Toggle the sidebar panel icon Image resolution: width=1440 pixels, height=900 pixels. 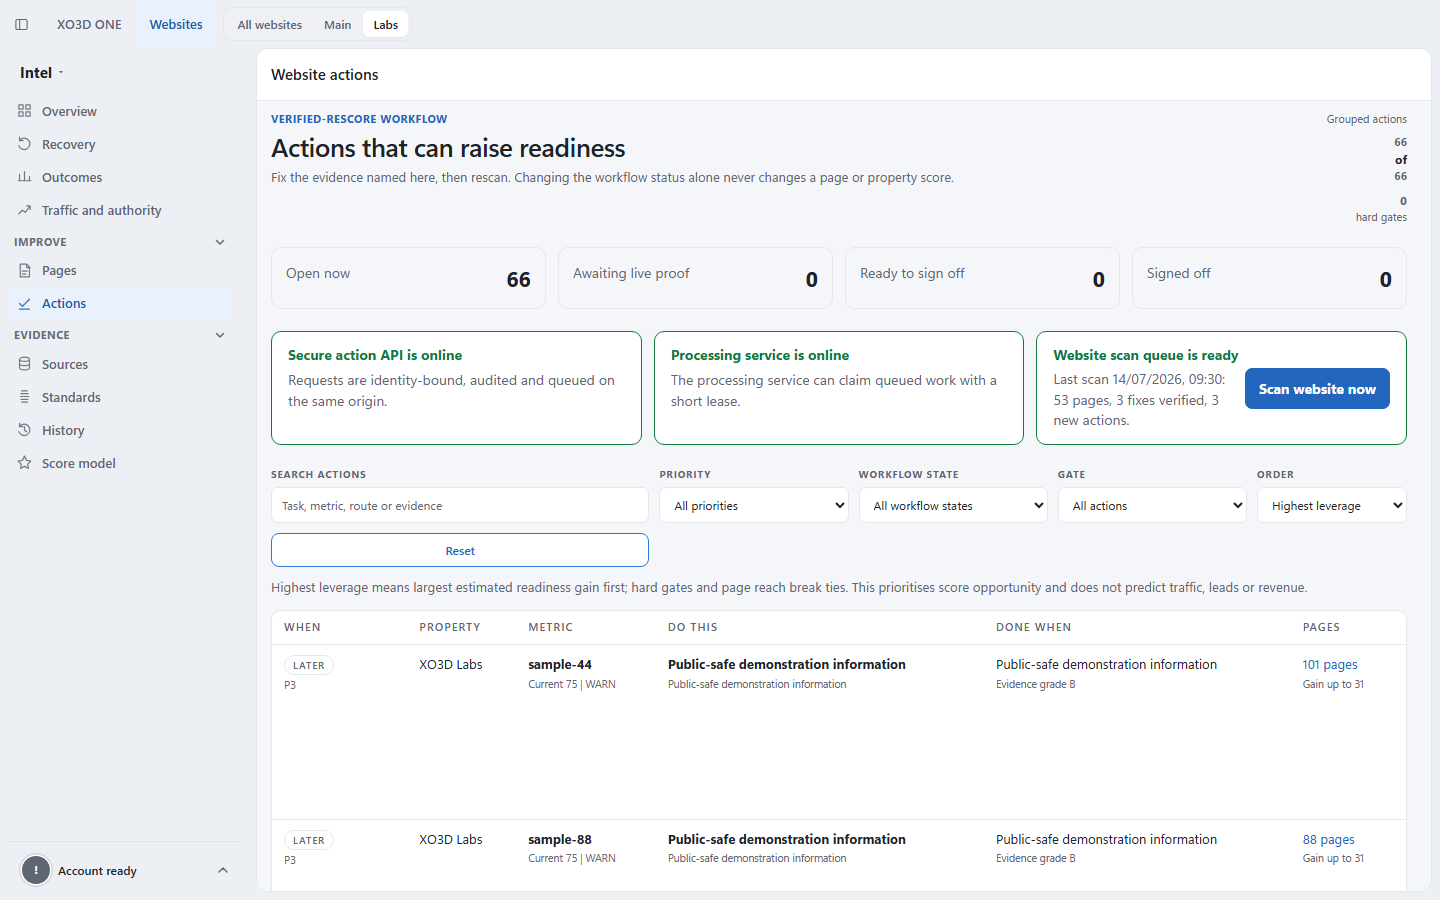click(x=21, y=24)
